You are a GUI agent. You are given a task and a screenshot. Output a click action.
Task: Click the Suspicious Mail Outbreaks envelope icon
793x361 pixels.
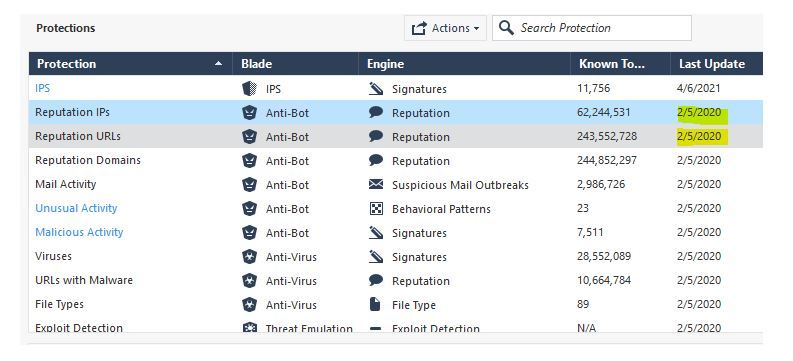376,185
